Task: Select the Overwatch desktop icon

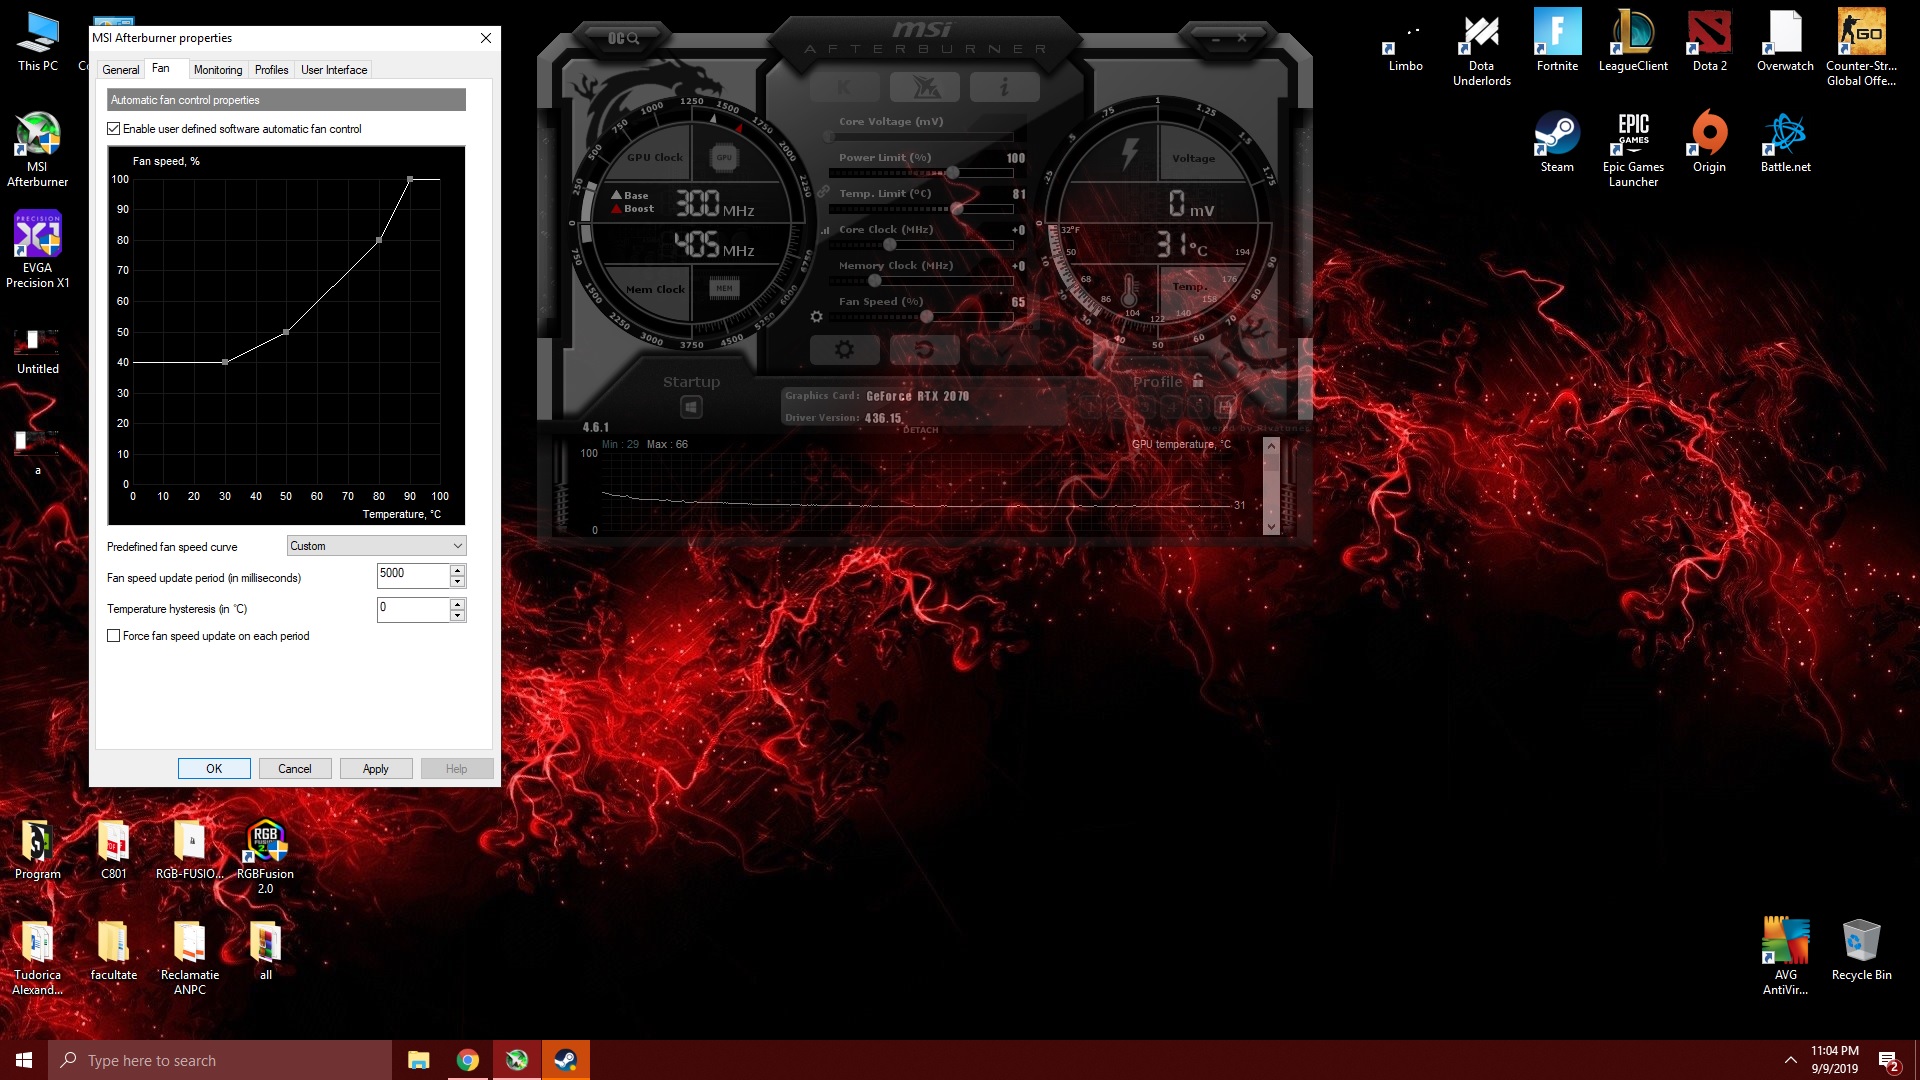Action: (x=1785, y=41)
